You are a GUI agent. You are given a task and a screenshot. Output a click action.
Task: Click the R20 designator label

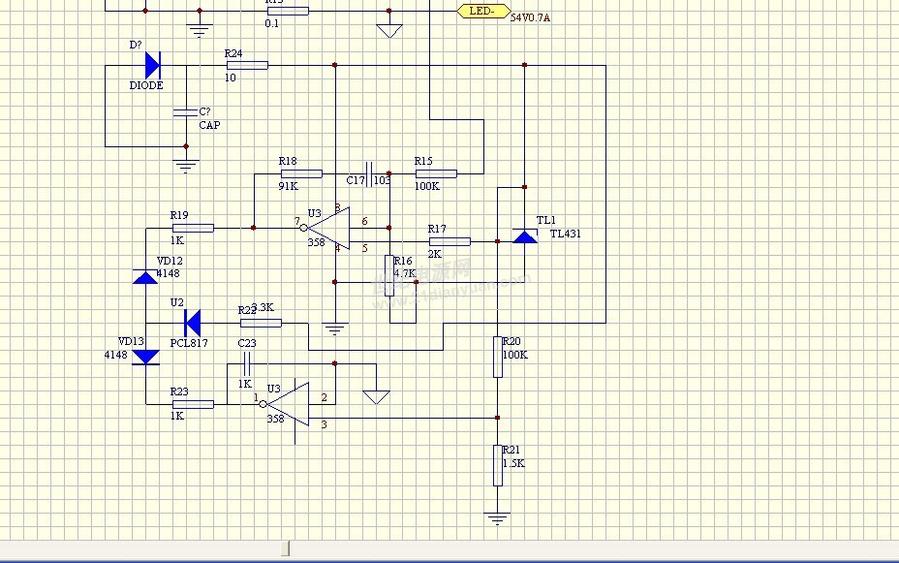[x=511, y=341]
